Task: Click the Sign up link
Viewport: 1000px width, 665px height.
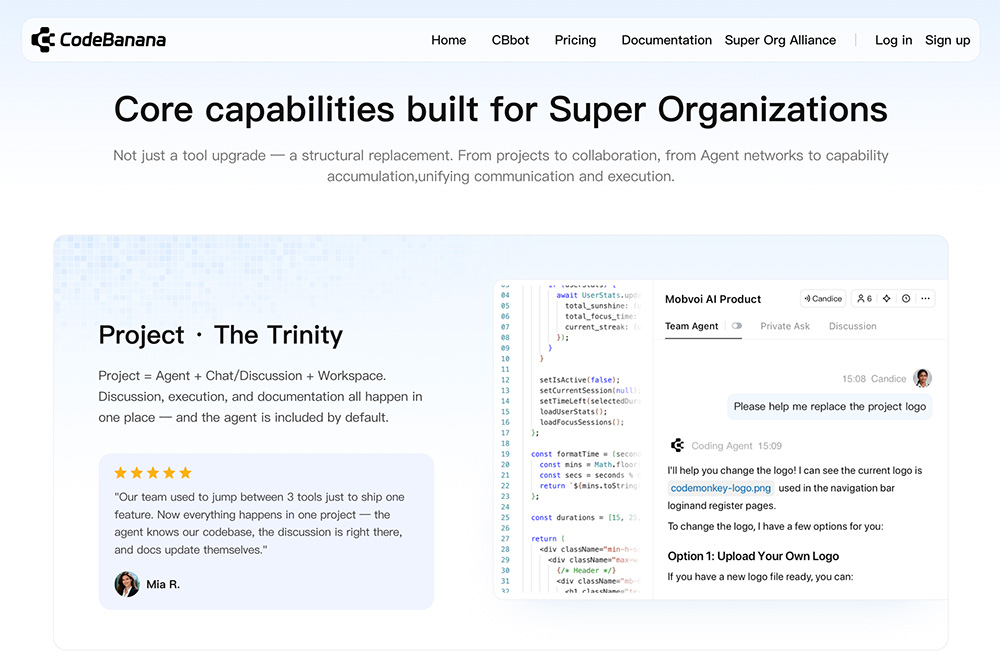Action: point(947,40)
